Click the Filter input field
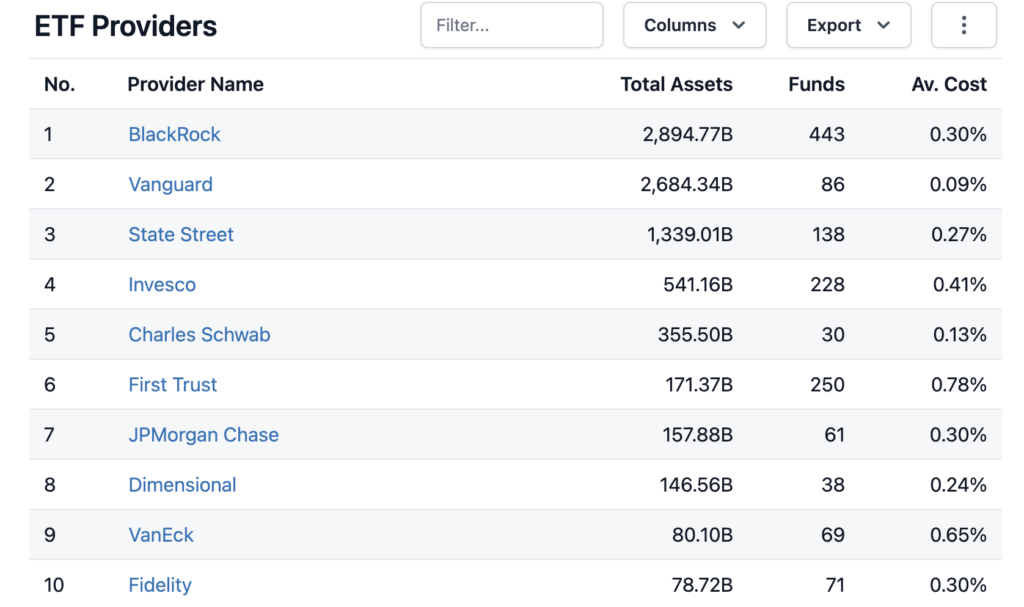Viewport: 1024px width, 607px height. tap(511, 25)
